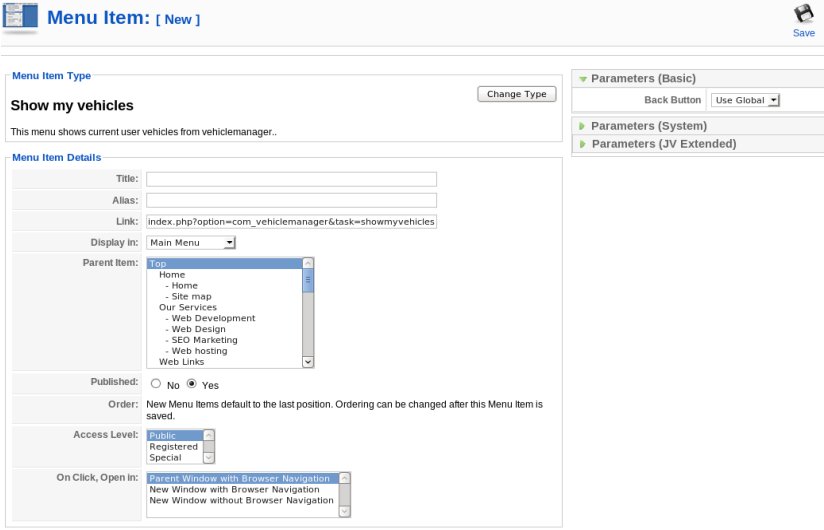
Task: Open the Display in Main Menu dropdown
Action: [191, 243]
